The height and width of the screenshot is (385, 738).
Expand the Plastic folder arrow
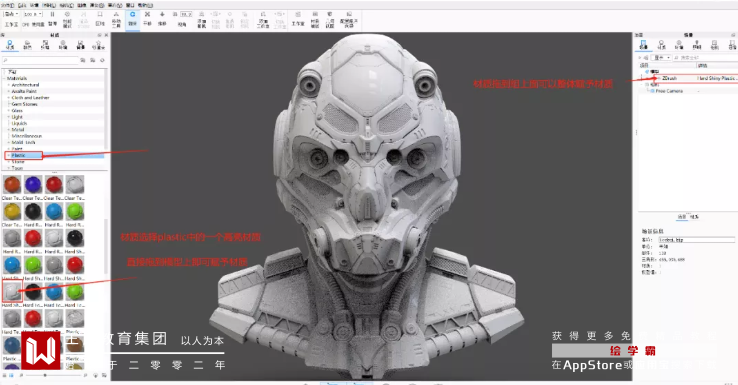(x=8, y=155)
